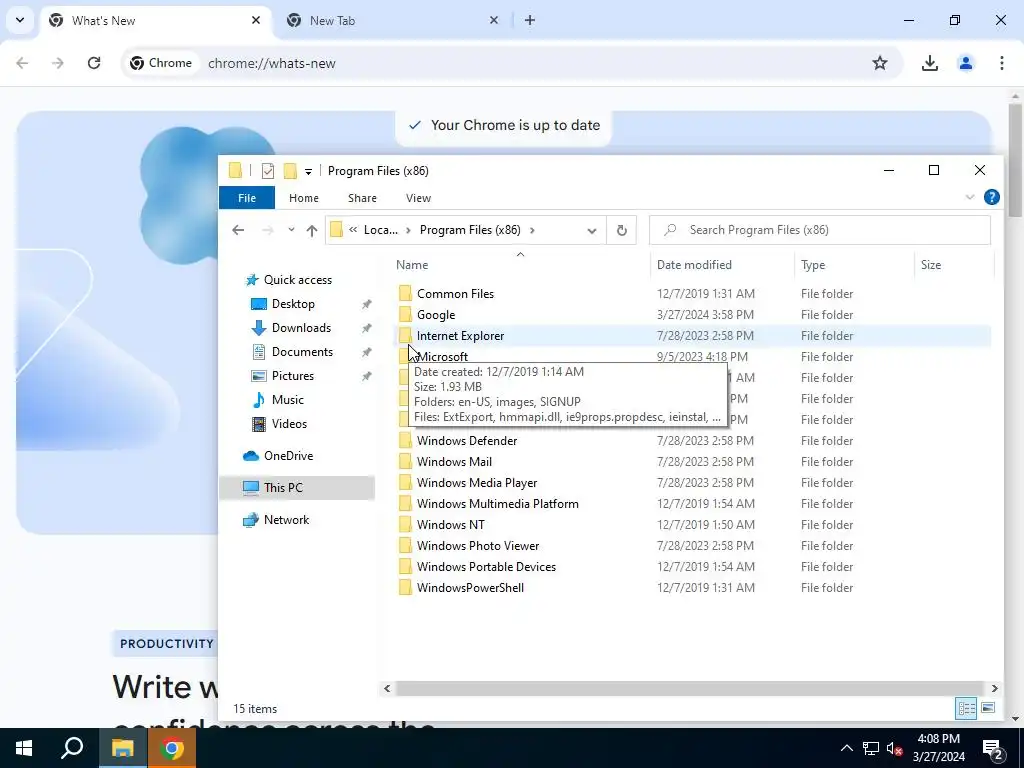
Task: Expand the Explorer ribbon chevron
Action: coord(970,197)
